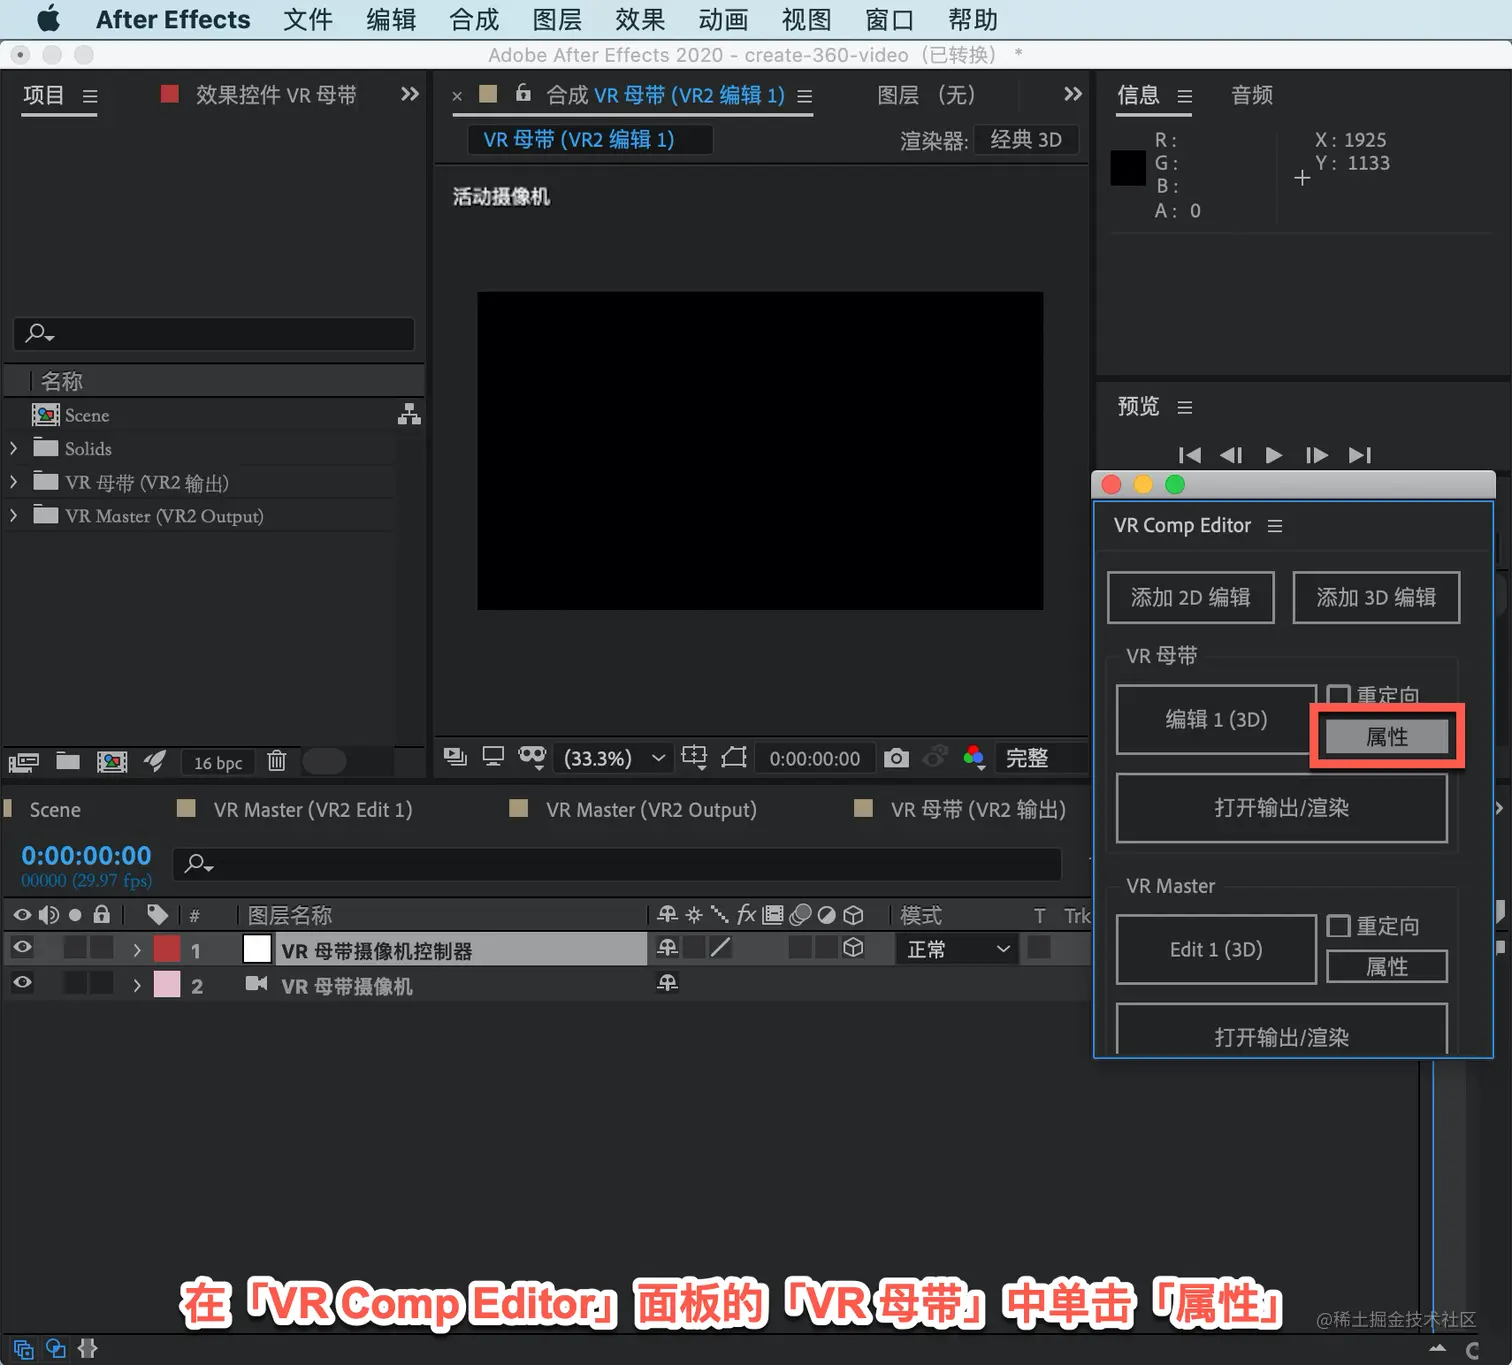
Task: Toggle mask and shape path visibility
Action: 532,757
